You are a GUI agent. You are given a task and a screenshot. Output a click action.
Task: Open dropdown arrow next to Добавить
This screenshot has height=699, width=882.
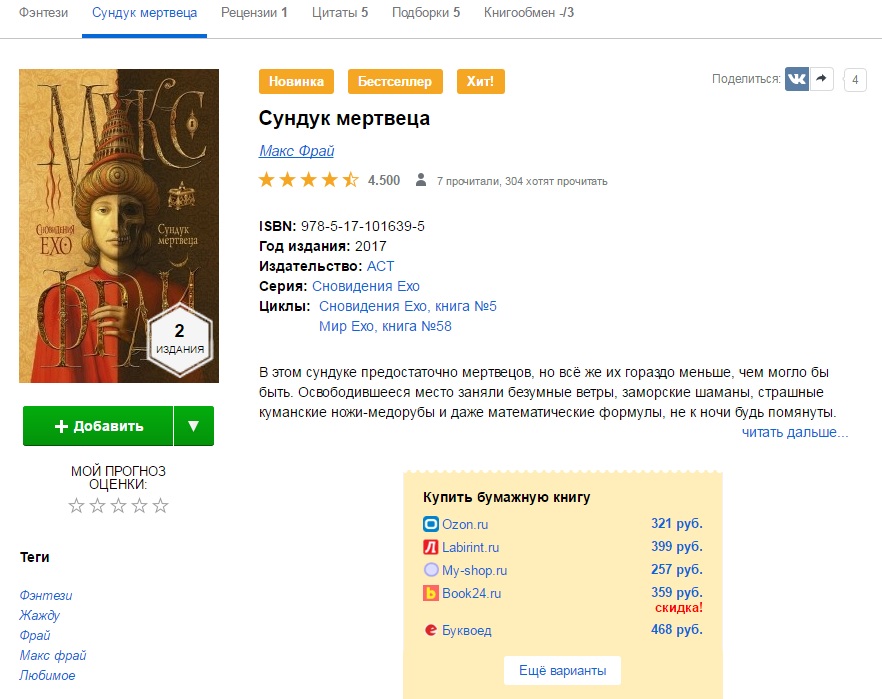point(194,426)
